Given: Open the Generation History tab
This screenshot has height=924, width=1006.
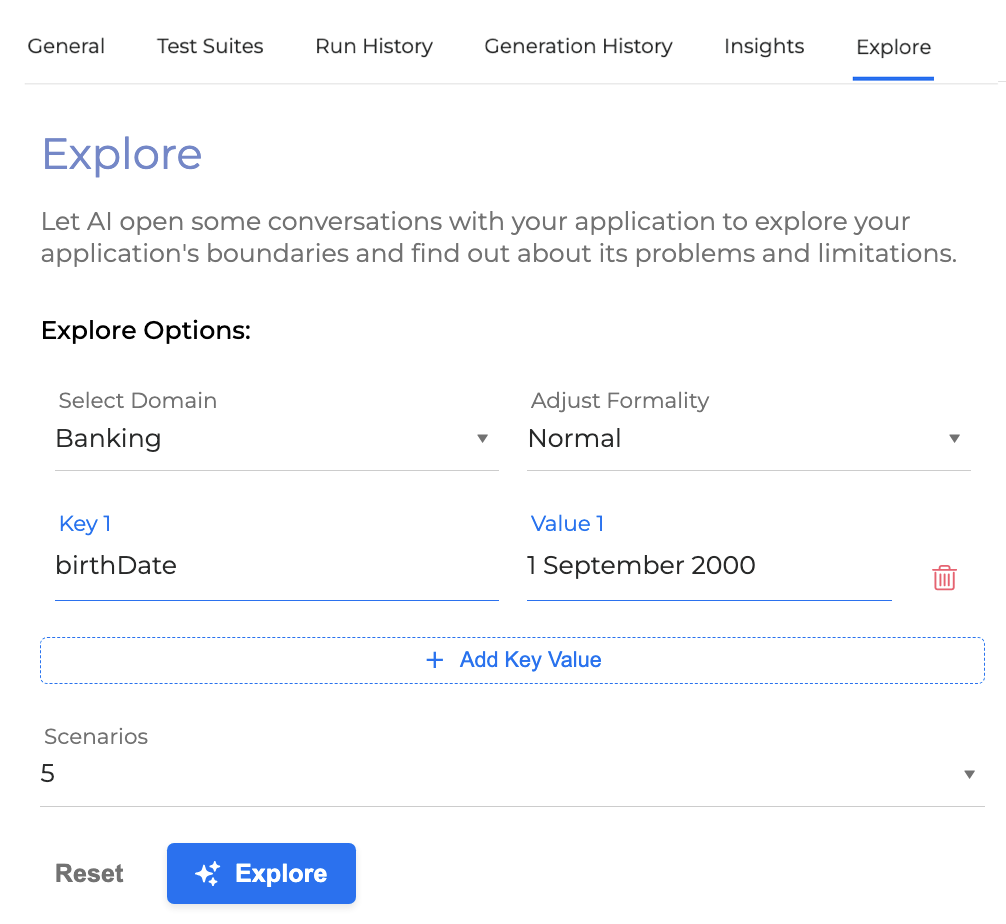Looking at the screenshot, I should pos(578,46).
